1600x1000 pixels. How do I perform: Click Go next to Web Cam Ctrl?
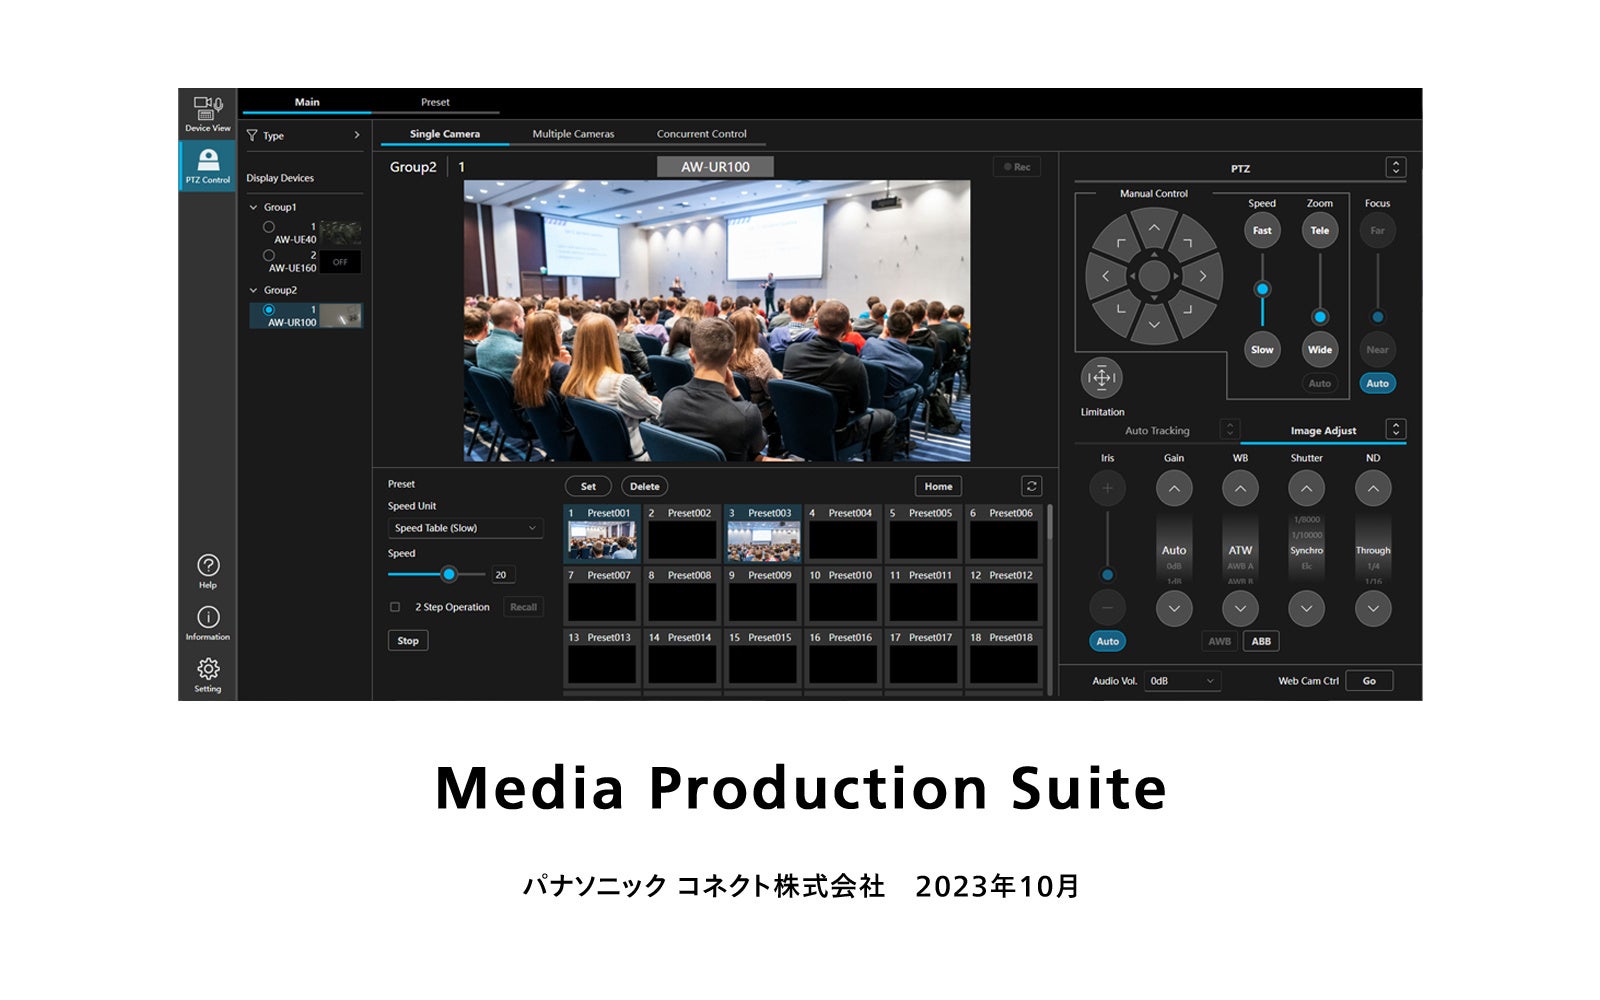click(1370, 679)
